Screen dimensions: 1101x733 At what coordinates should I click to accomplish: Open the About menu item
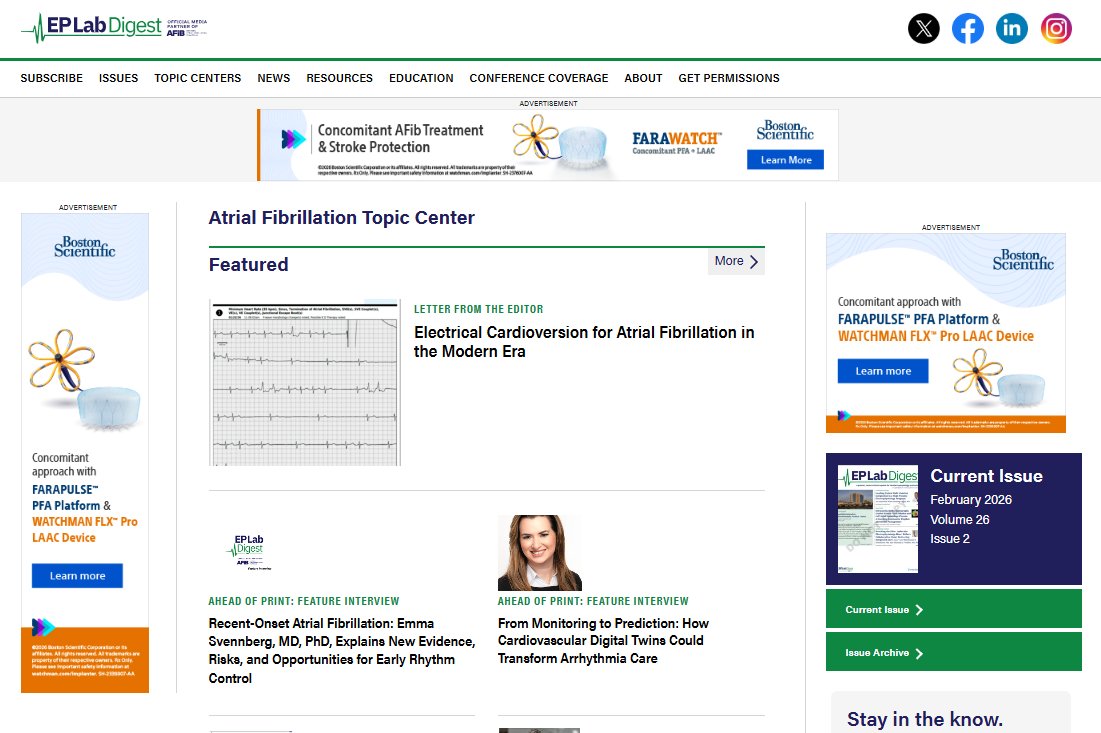643,78
